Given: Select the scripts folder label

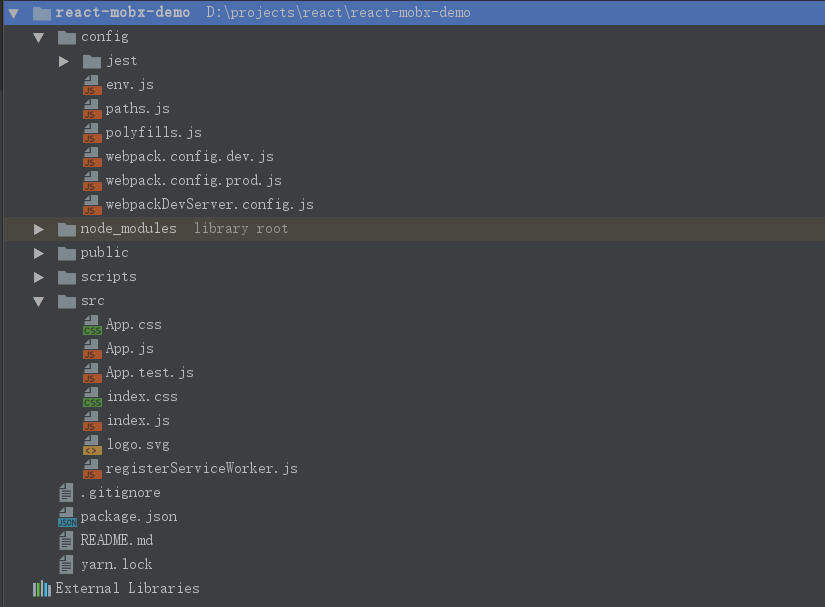Looking at the screenshot, I should [108, 277].
